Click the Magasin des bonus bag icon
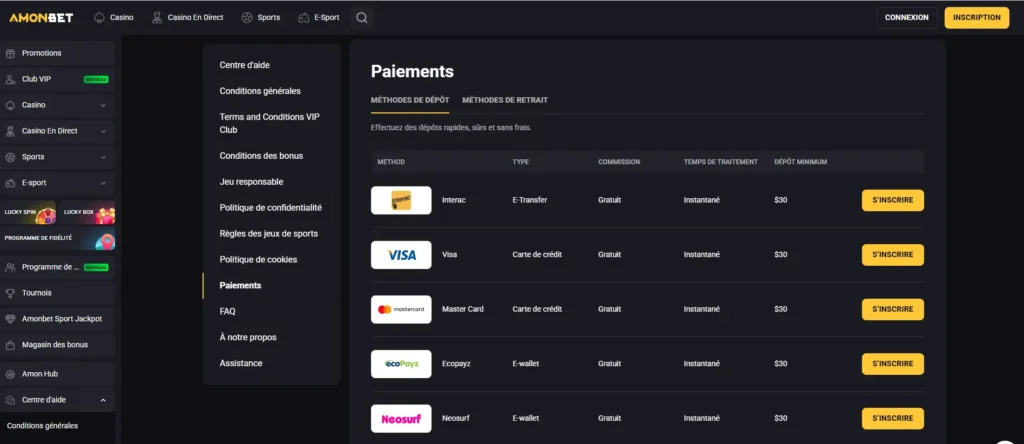 coord(10,345)
